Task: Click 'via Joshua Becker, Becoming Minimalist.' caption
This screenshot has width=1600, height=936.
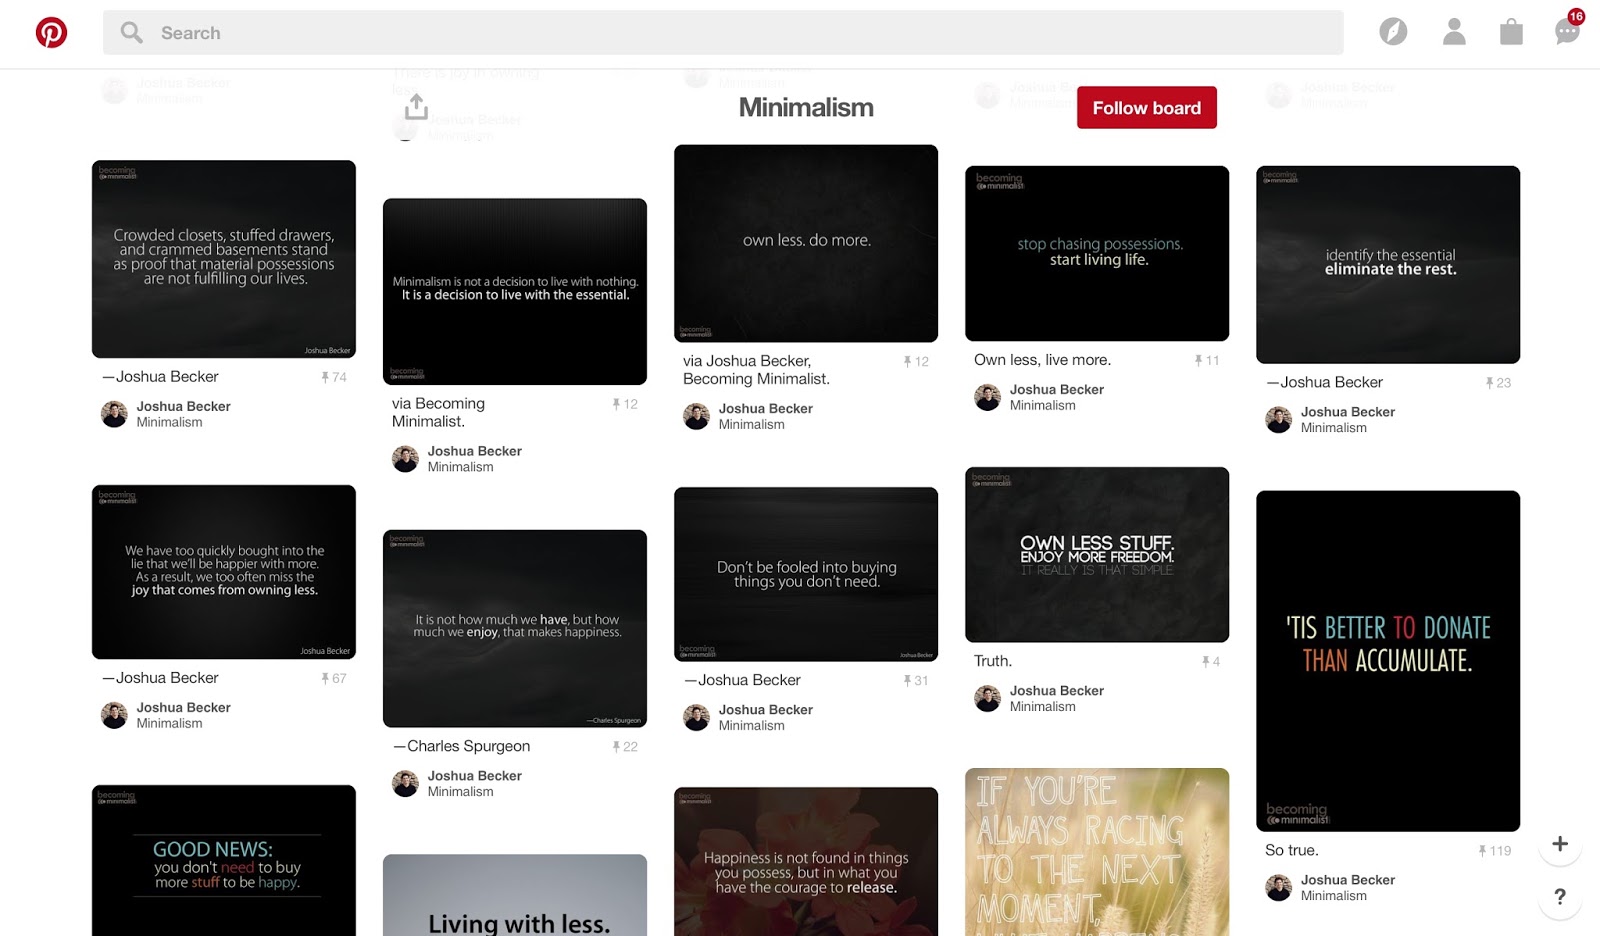Action: (756, 370)
